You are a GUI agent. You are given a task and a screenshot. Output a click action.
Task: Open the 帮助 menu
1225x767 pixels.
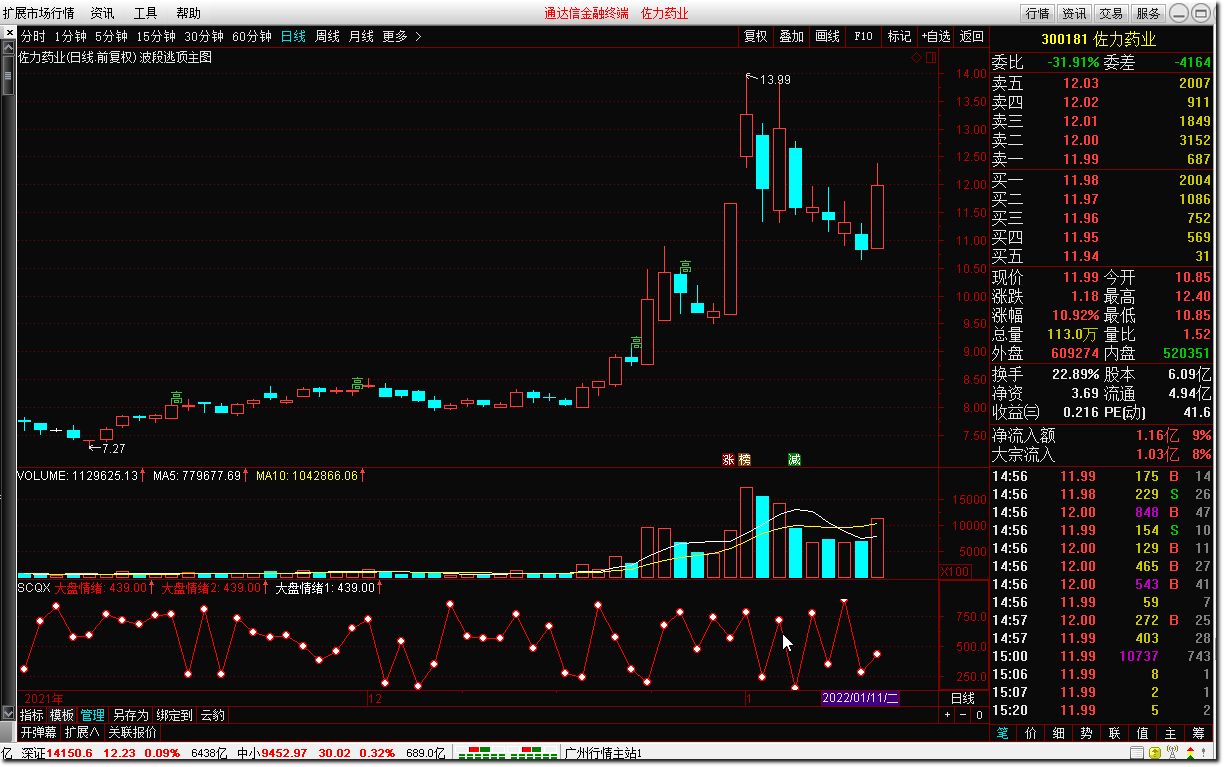(188, 13)
